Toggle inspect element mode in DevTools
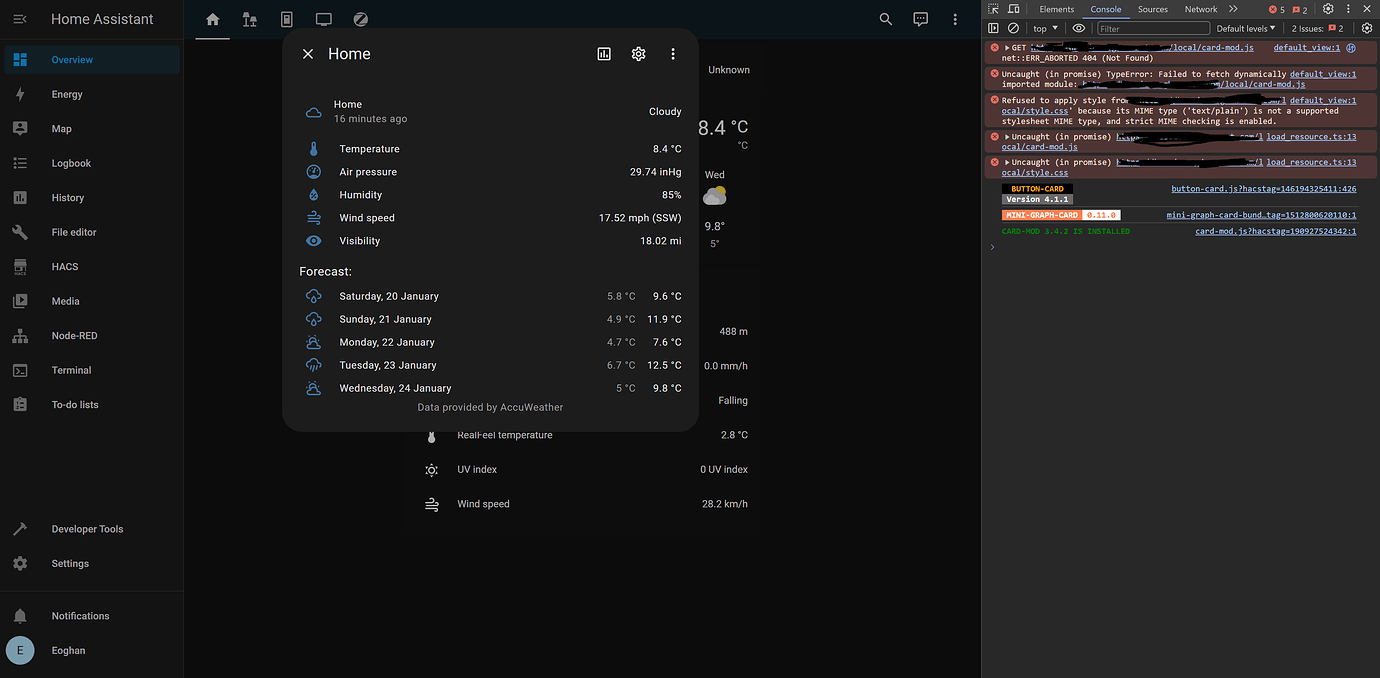 coord(992,9)
